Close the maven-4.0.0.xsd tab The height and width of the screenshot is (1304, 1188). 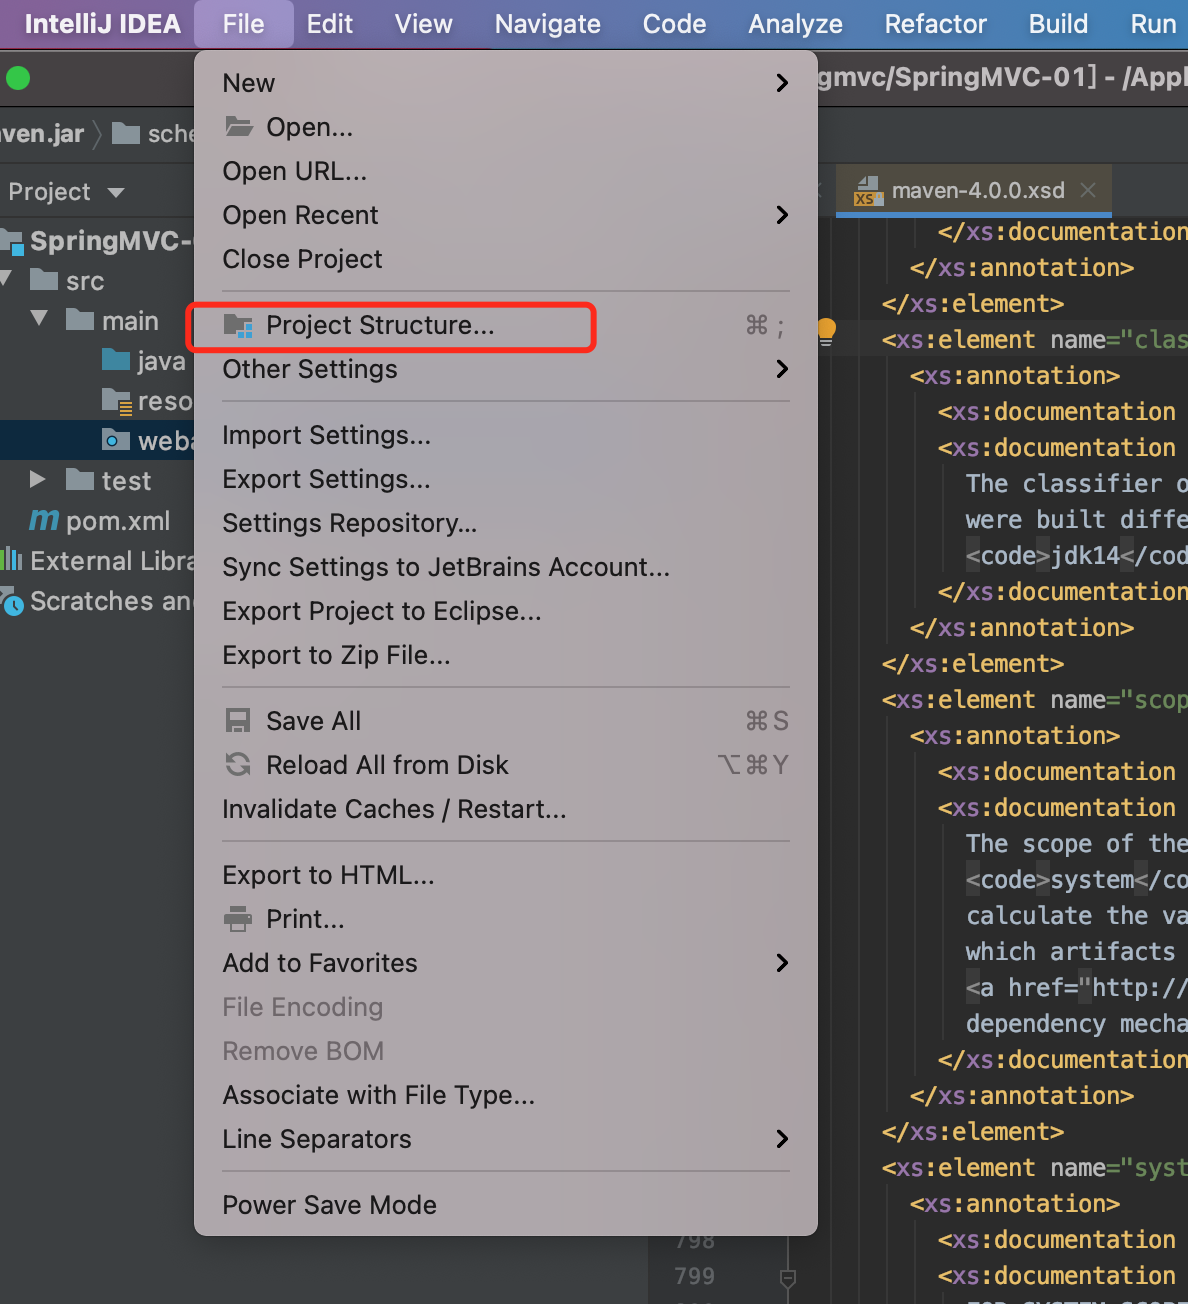pos(1088,190)
